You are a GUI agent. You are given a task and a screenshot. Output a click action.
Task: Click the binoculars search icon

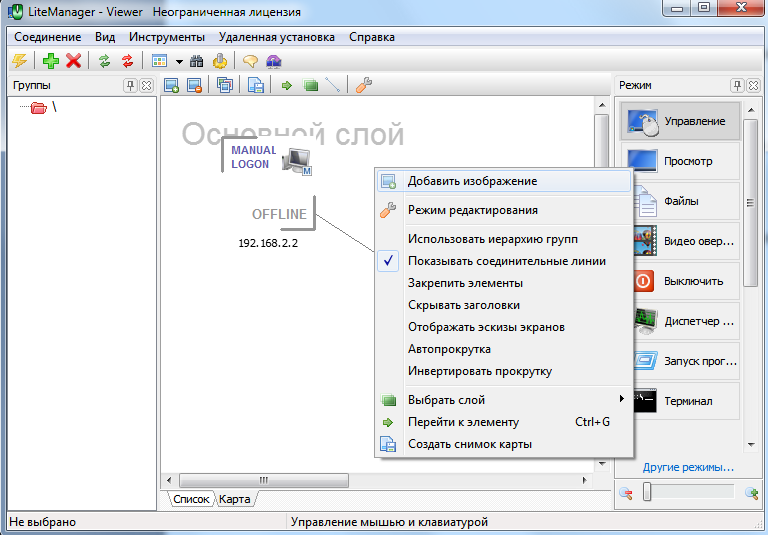[x=197, y=61]
